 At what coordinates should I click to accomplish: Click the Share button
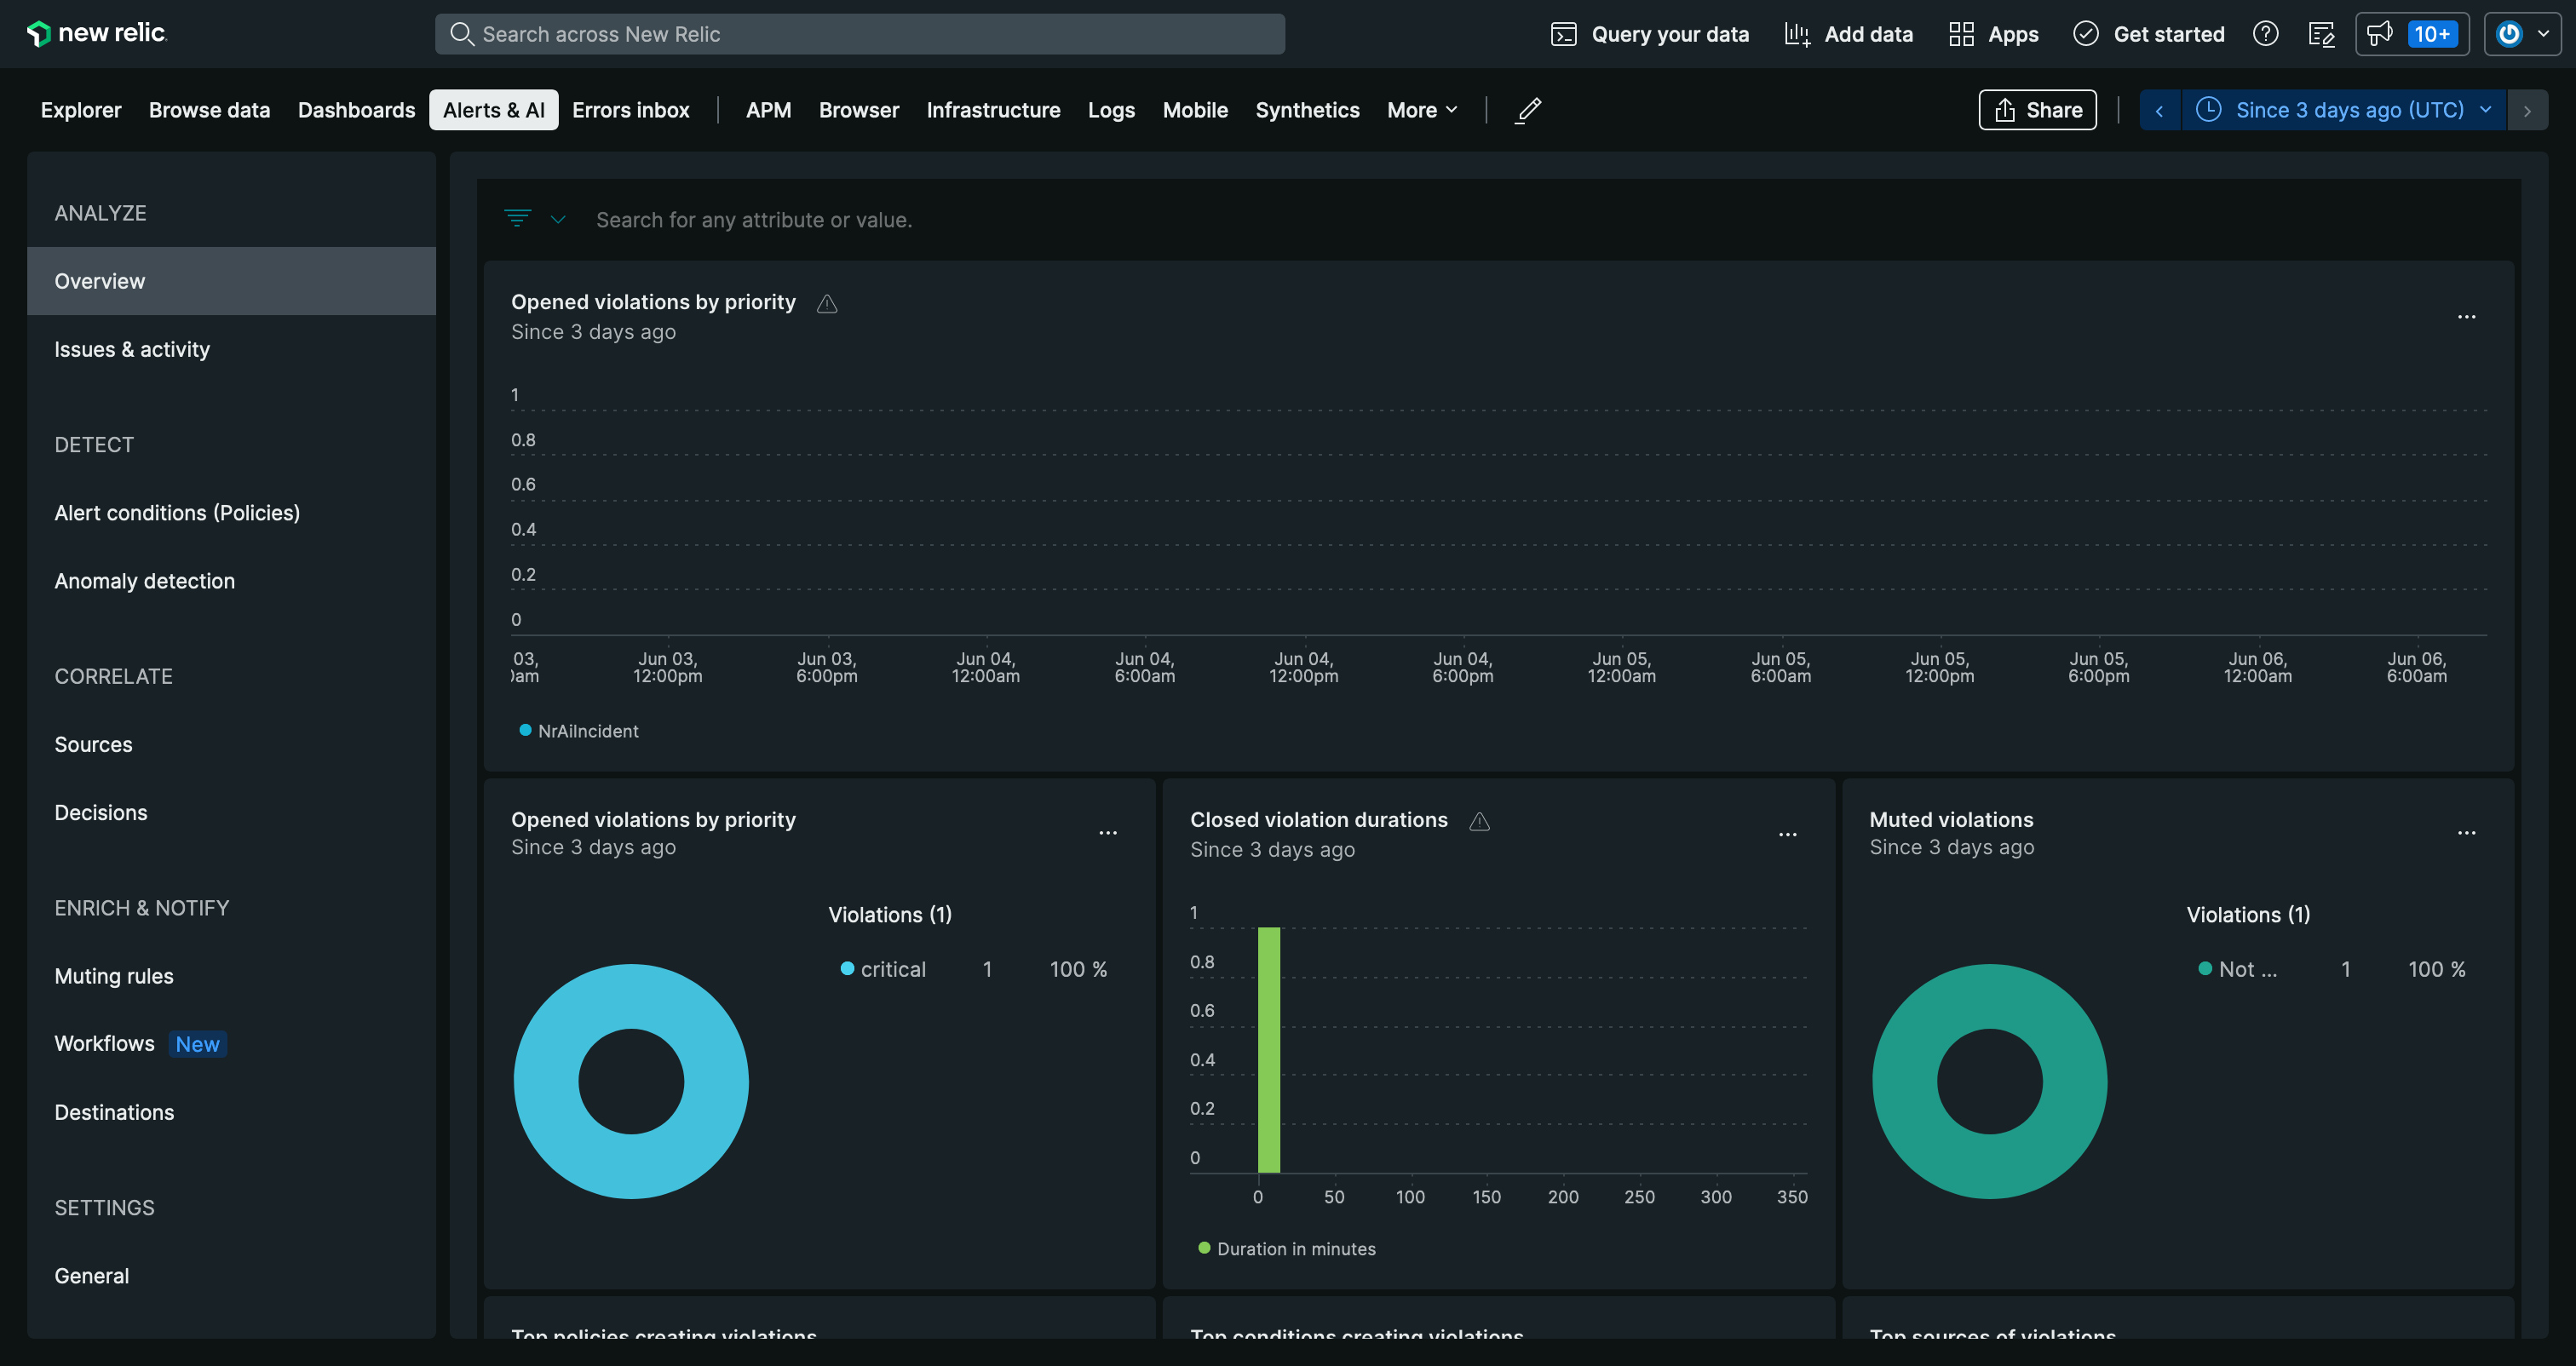[x=2037, y=110]
